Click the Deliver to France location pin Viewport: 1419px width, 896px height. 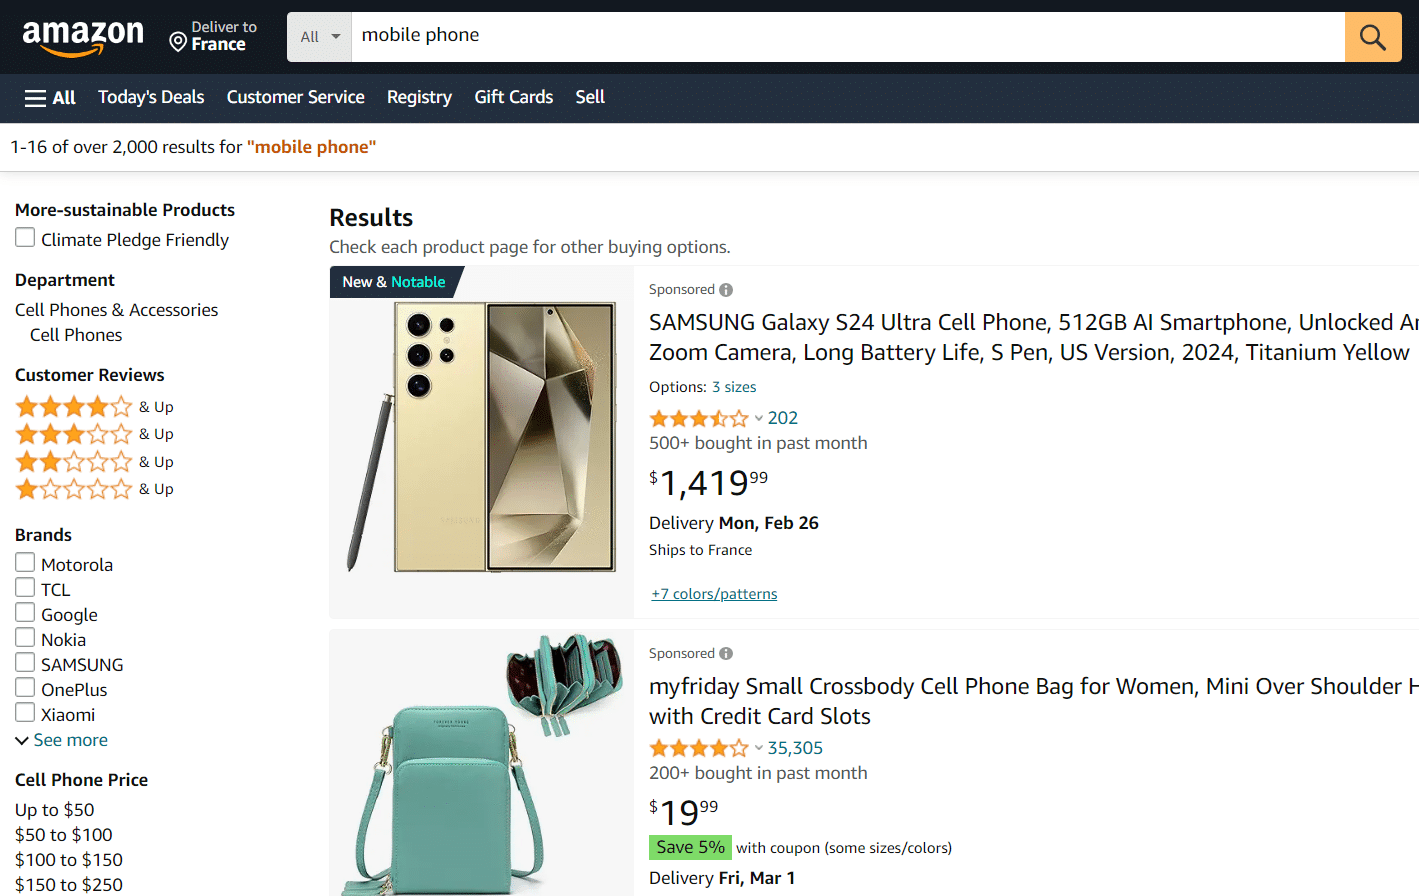(x=178, y=41)
